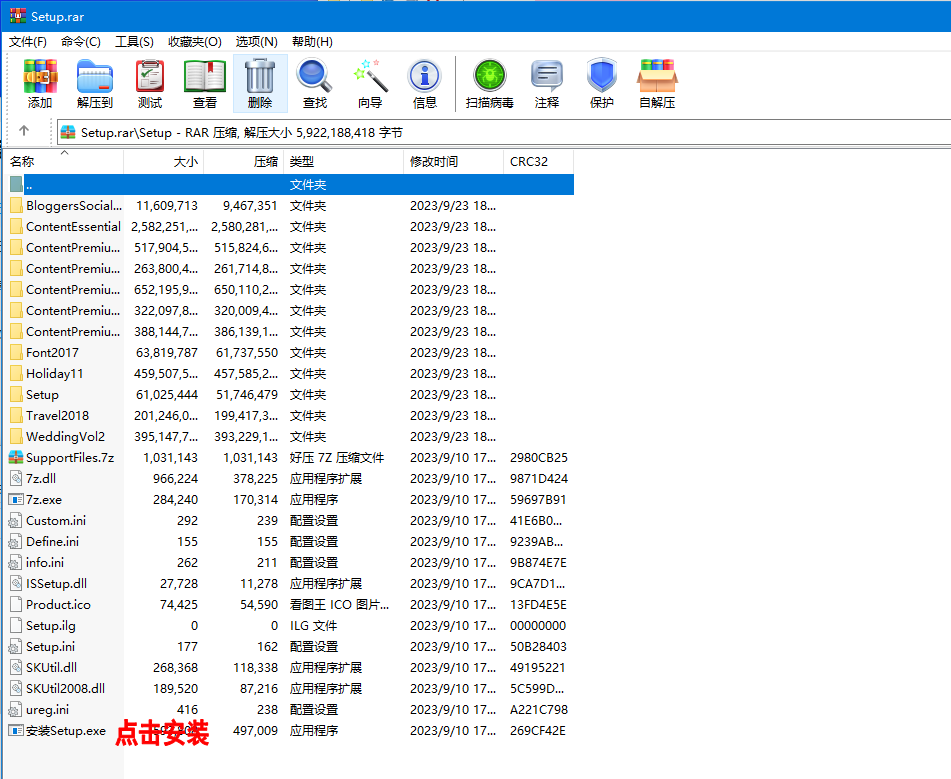This screenshot has width=951, height=779.
Task: Add files to the archive
Action: point(40,84)
